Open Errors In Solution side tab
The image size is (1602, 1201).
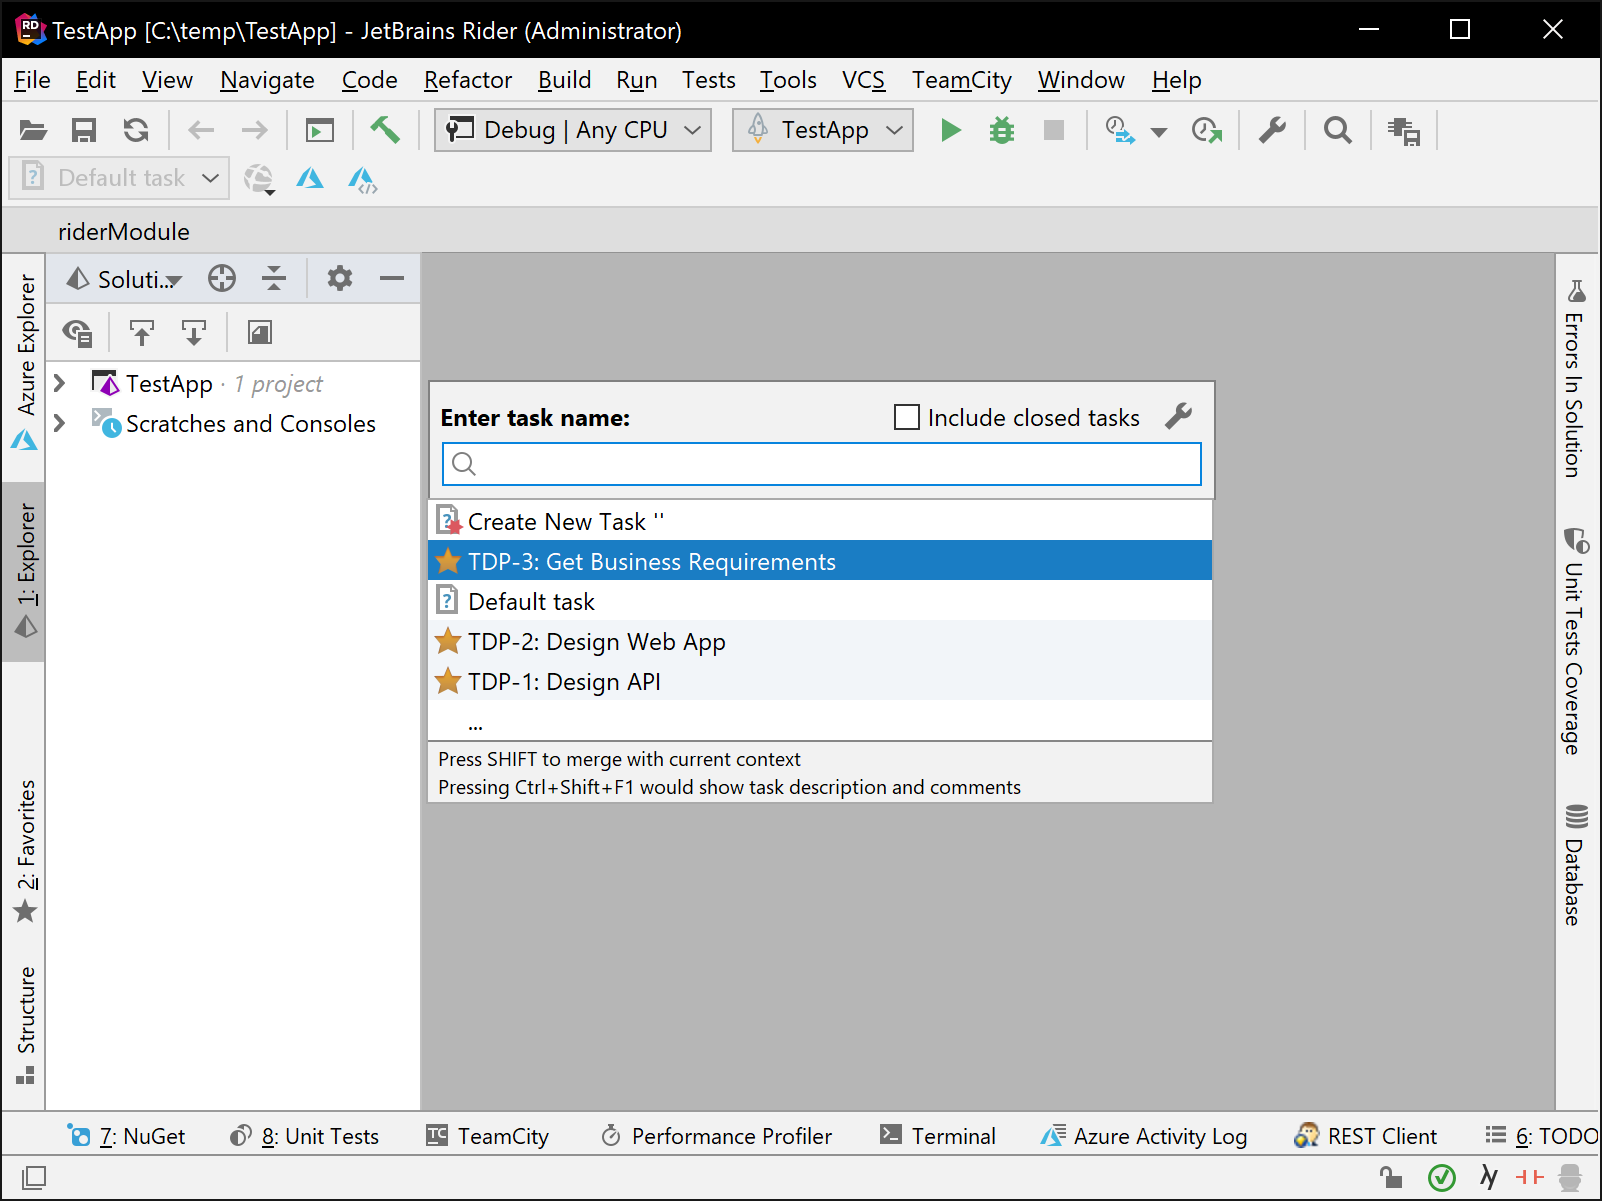point(1576,378)
